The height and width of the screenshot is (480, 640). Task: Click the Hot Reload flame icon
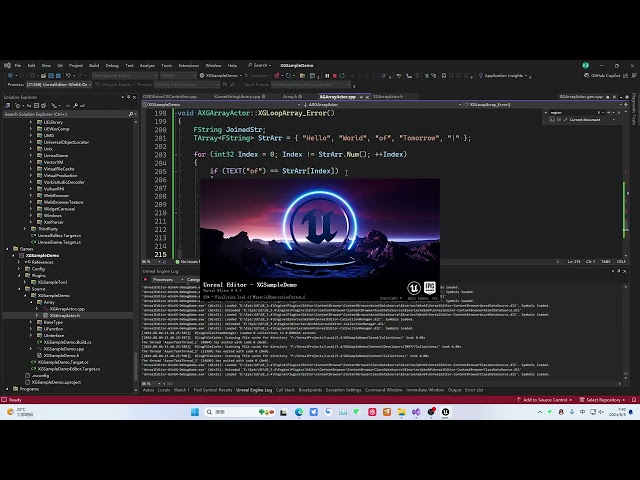pos(277,76)
